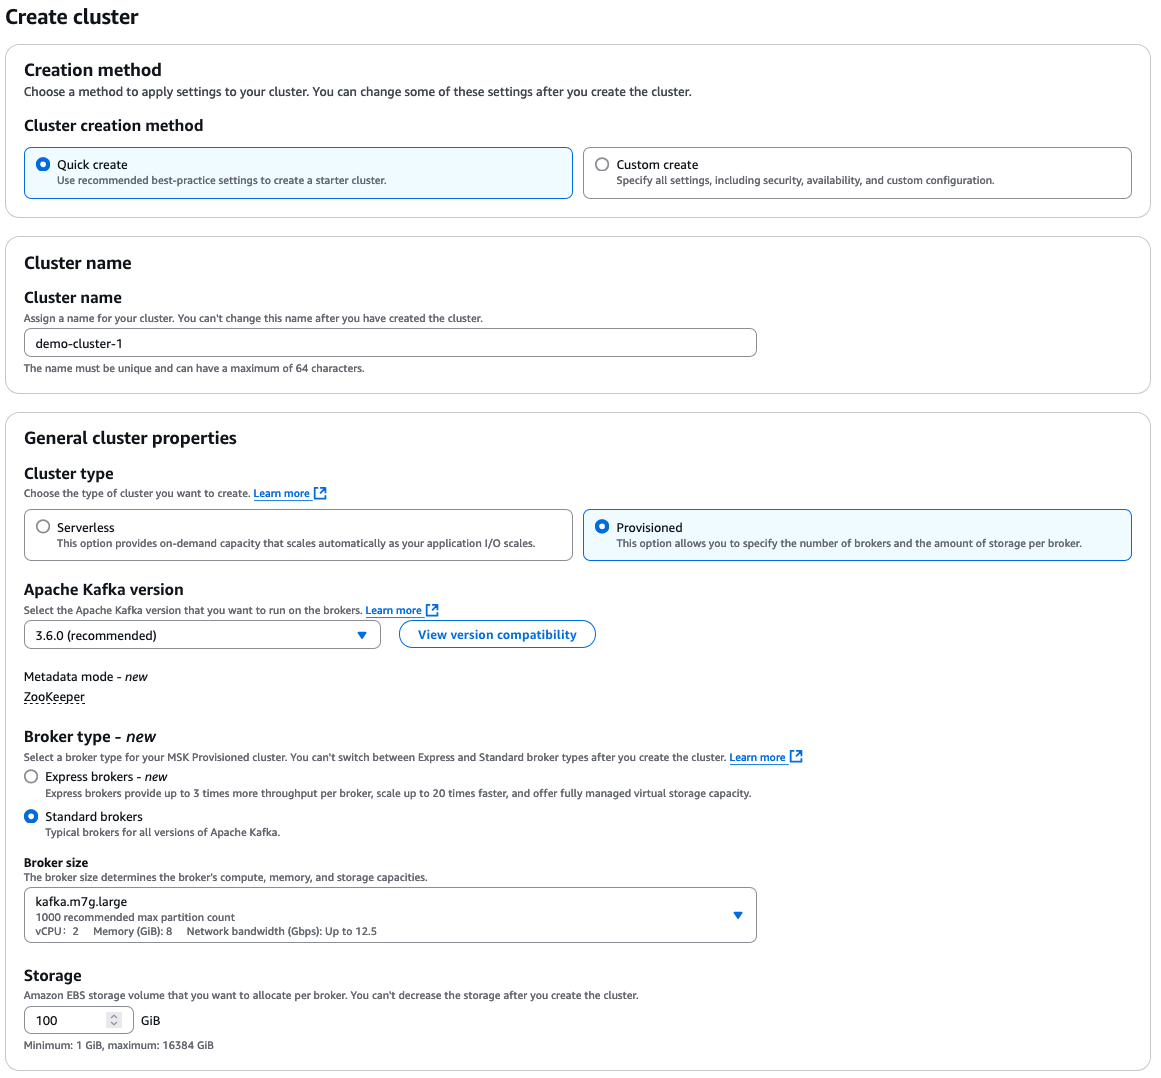Choose the Serverless cluster type
Image resolution: width=1161 pixels, height=1078 pixels.
[298, 535]
